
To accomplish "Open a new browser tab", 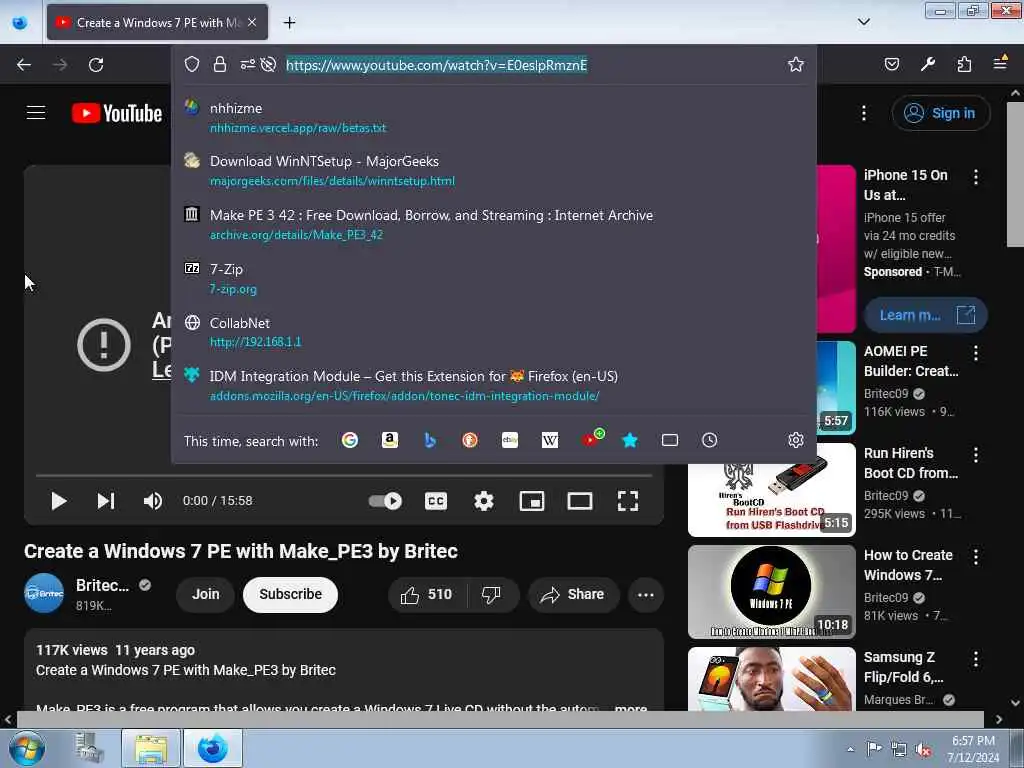I will [289, 23].
